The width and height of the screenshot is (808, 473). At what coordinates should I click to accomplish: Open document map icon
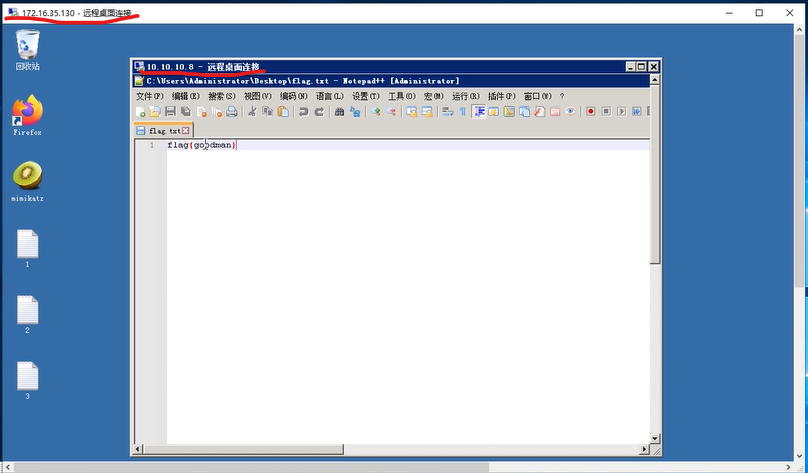[509, 111]
